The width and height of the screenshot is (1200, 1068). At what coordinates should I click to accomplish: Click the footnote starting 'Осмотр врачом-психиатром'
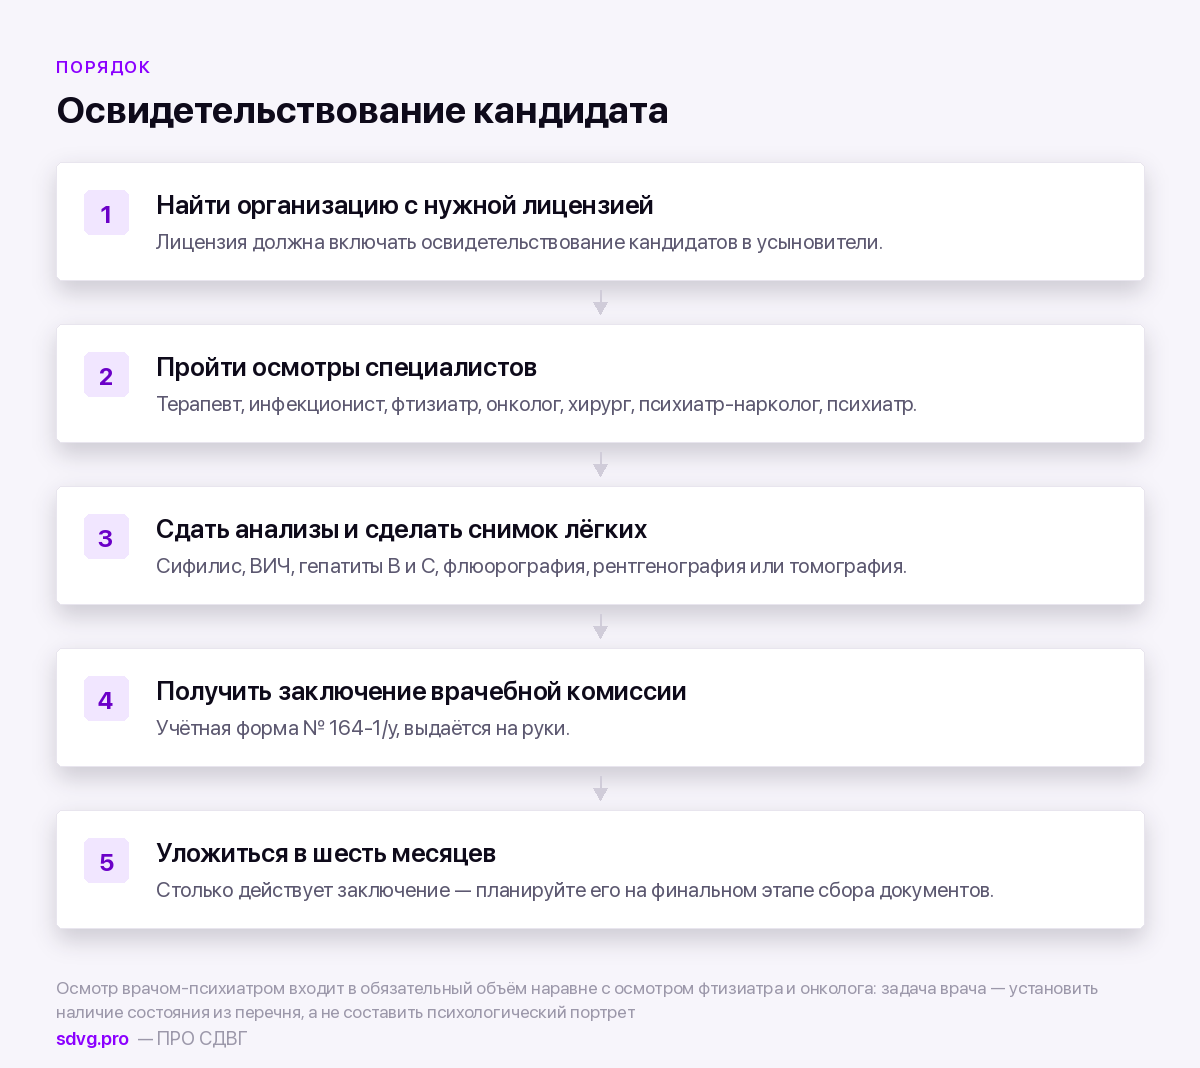[x=577, y=1000]
